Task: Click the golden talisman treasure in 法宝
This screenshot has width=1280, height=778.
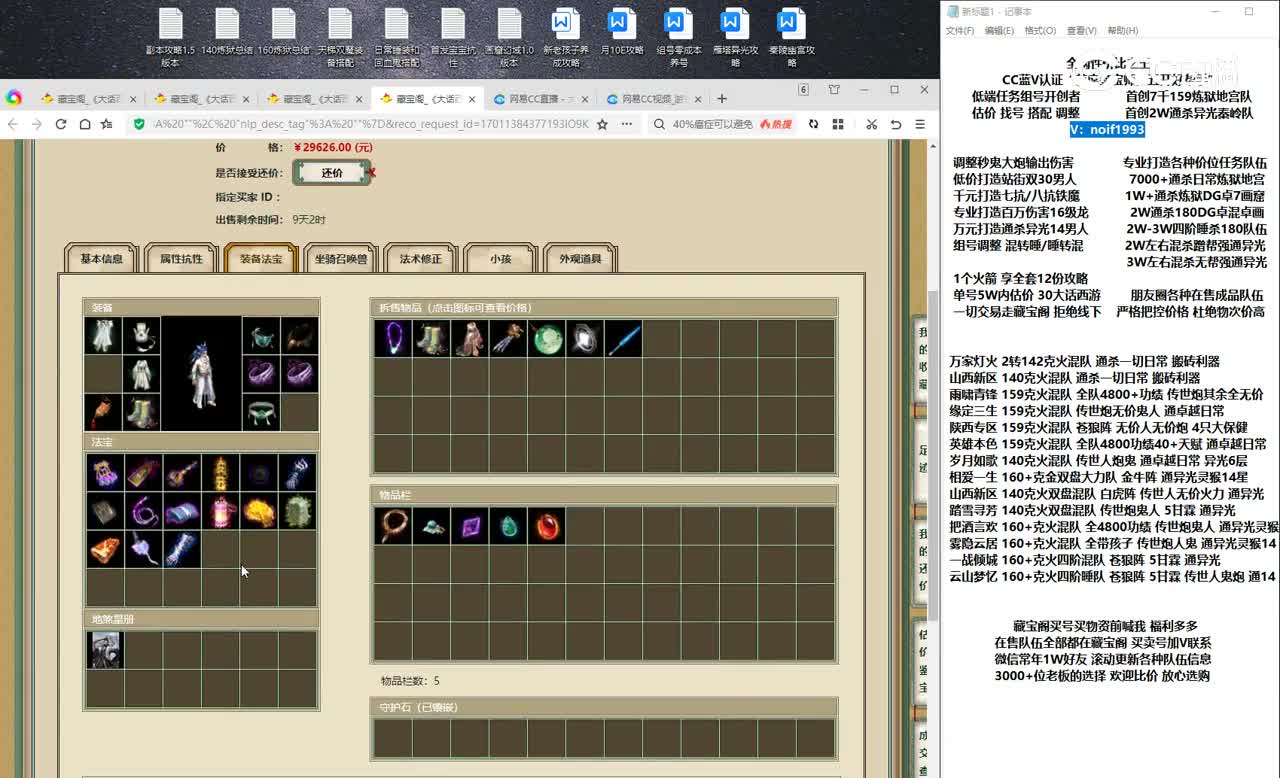Action: click(220, 473)
